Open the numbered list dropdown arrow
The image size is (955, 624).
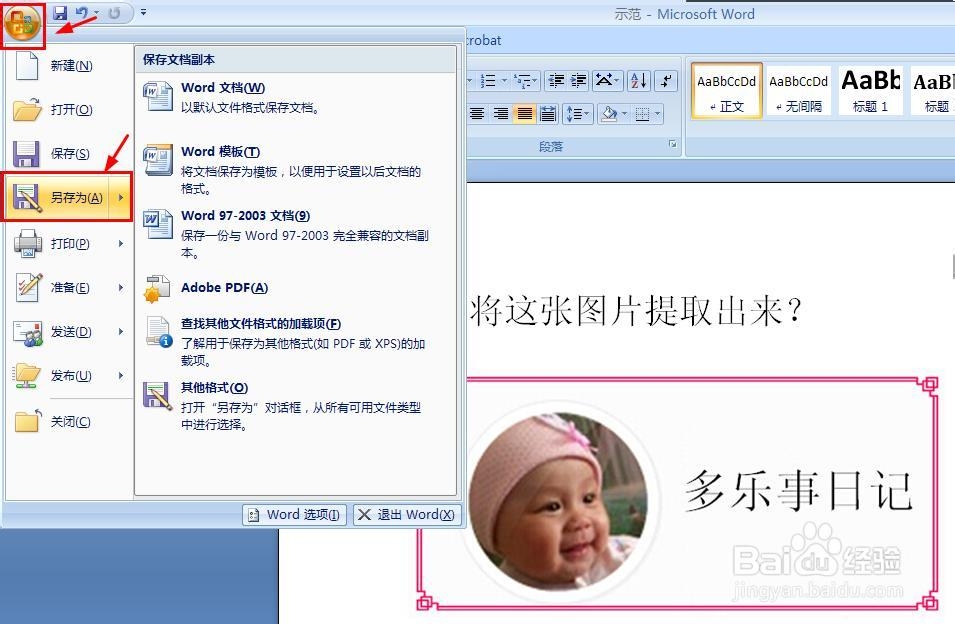tap(504, 81)
